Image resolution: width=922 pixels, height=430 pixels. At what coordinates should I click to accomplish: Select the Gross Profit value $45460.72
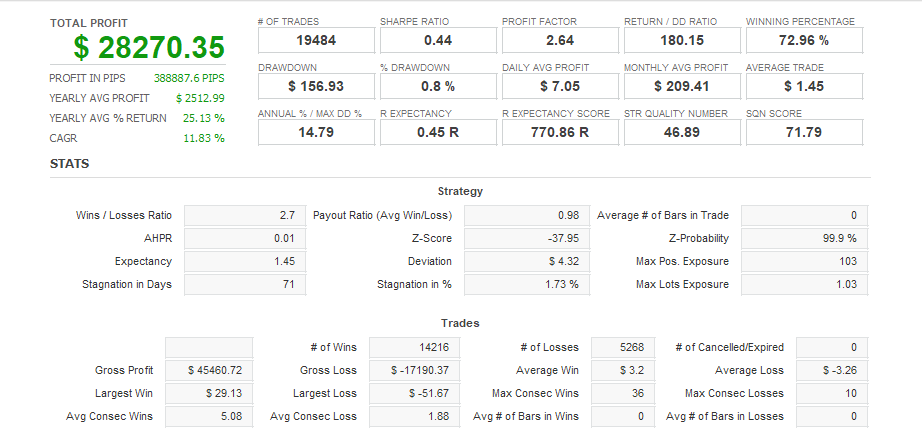pos(209,371)
